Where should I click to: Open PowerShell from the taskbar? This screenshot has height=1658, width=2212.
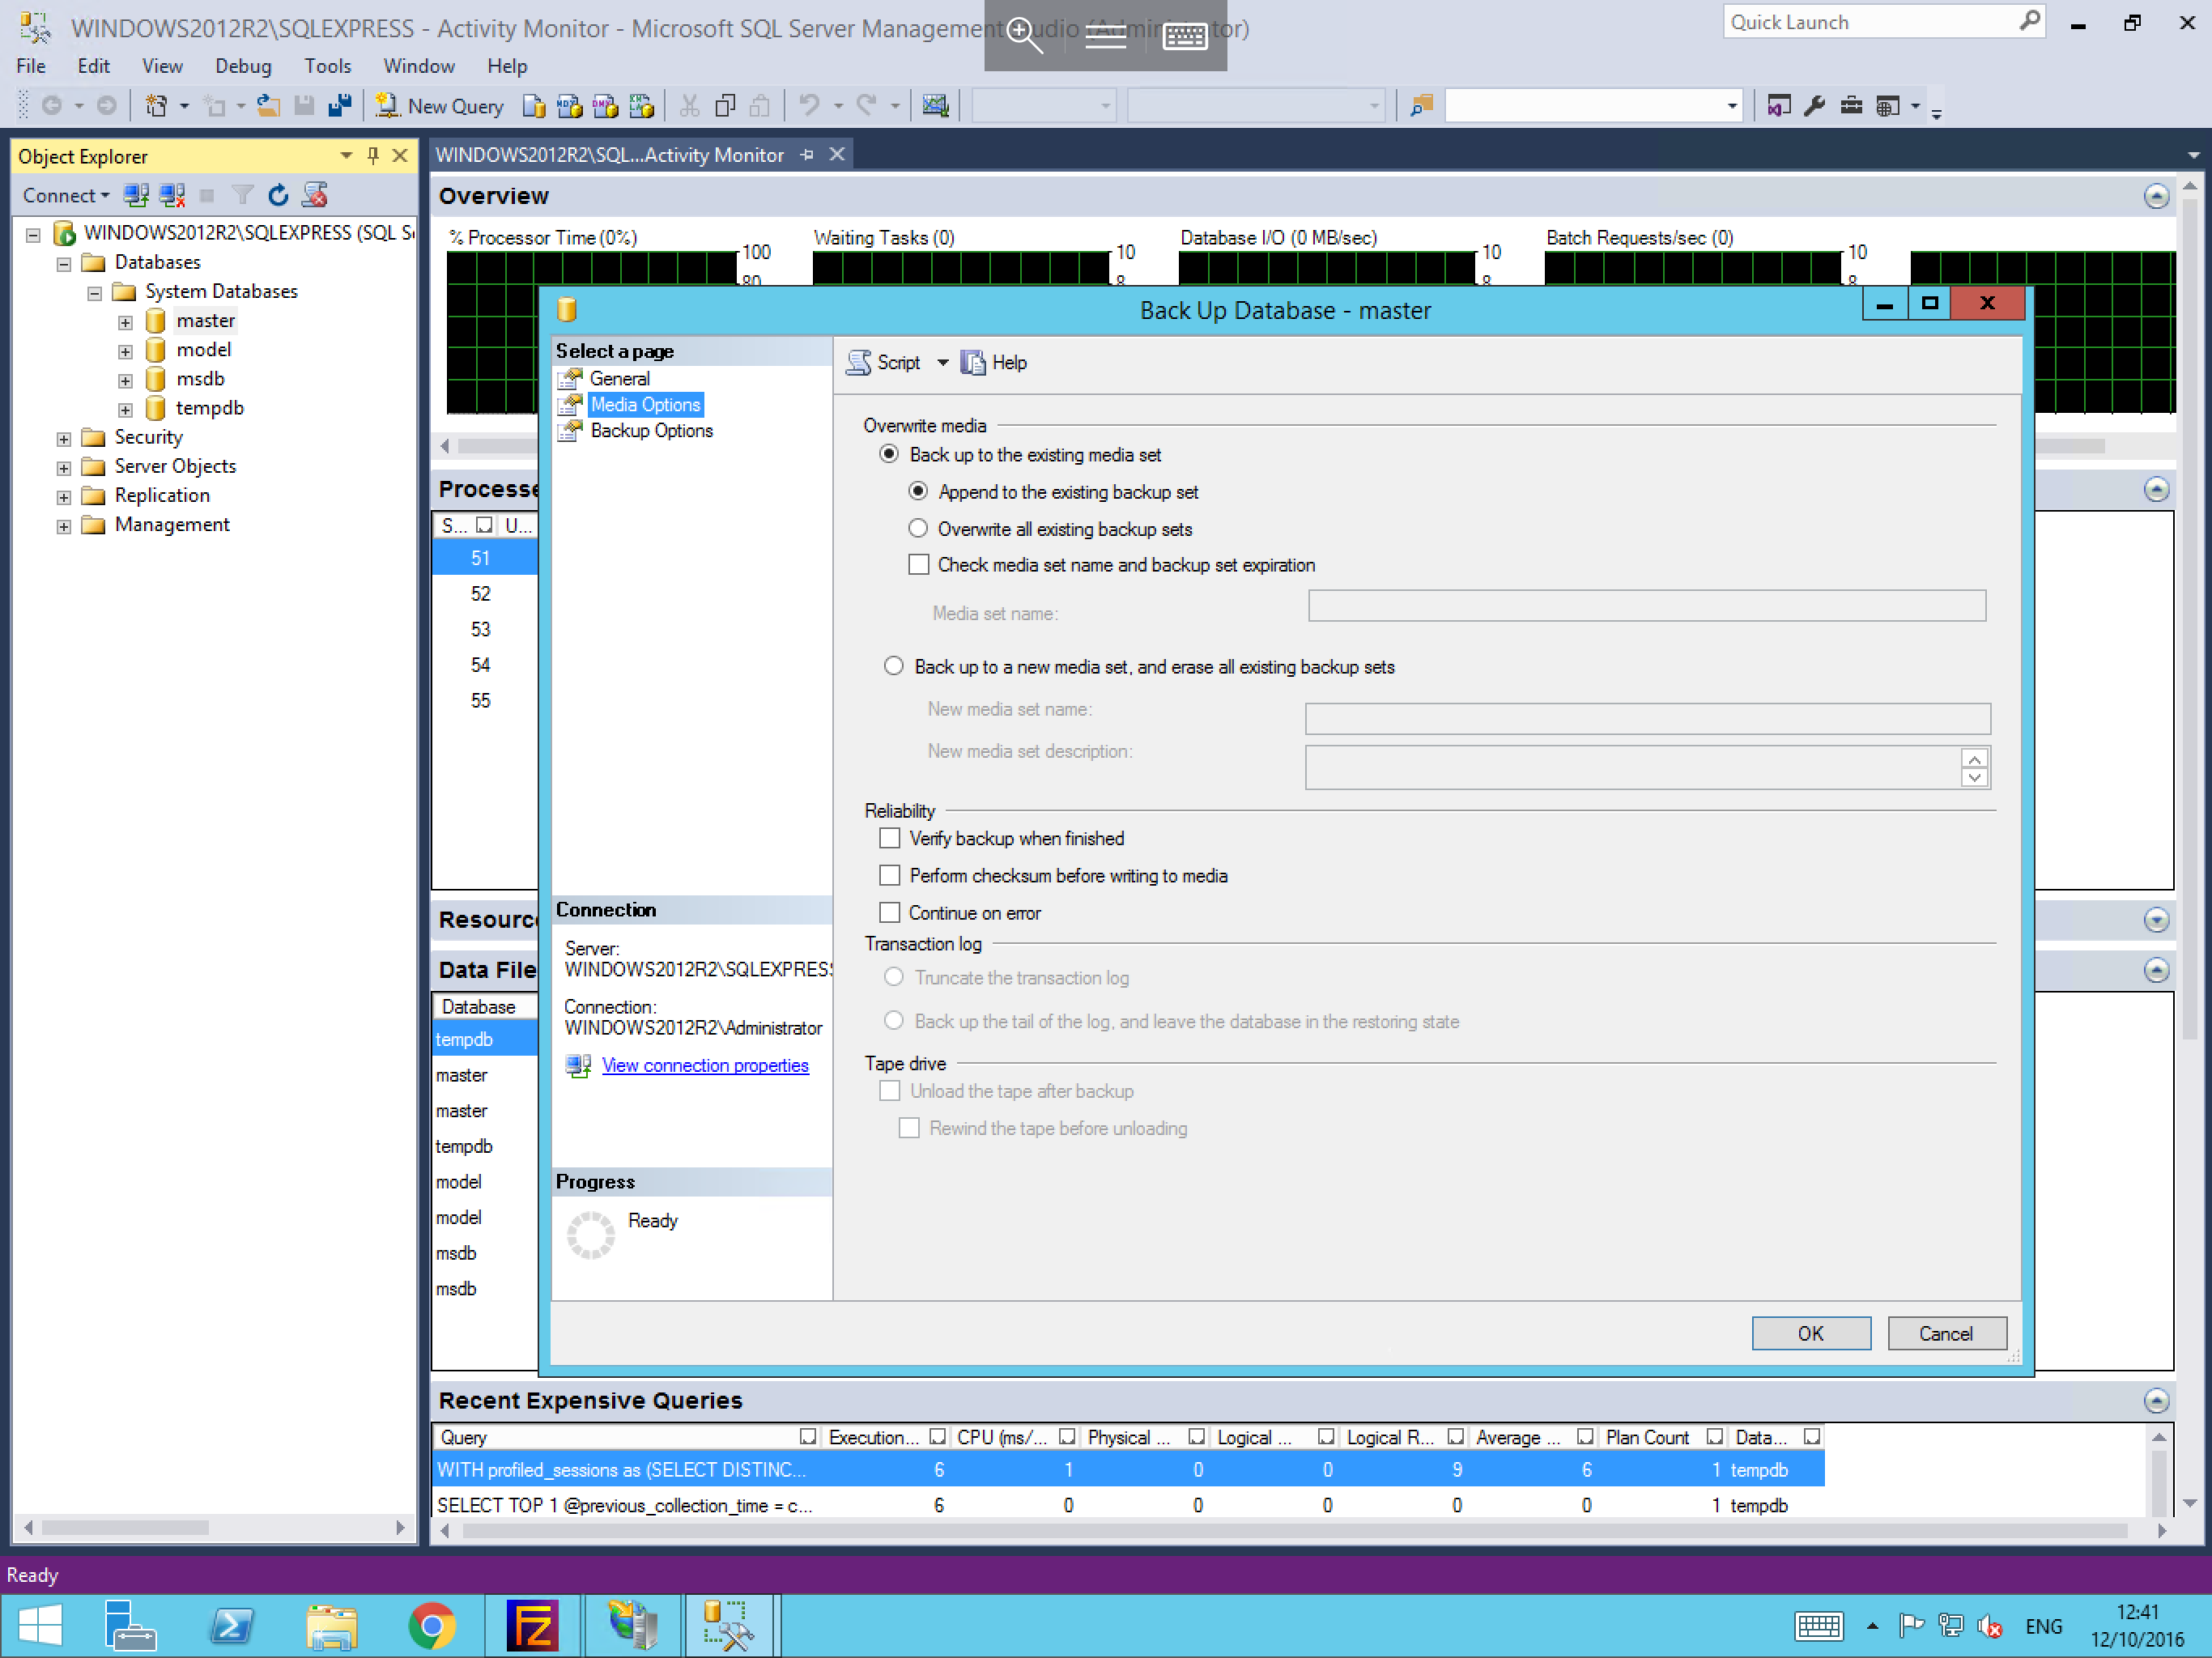232,1625
